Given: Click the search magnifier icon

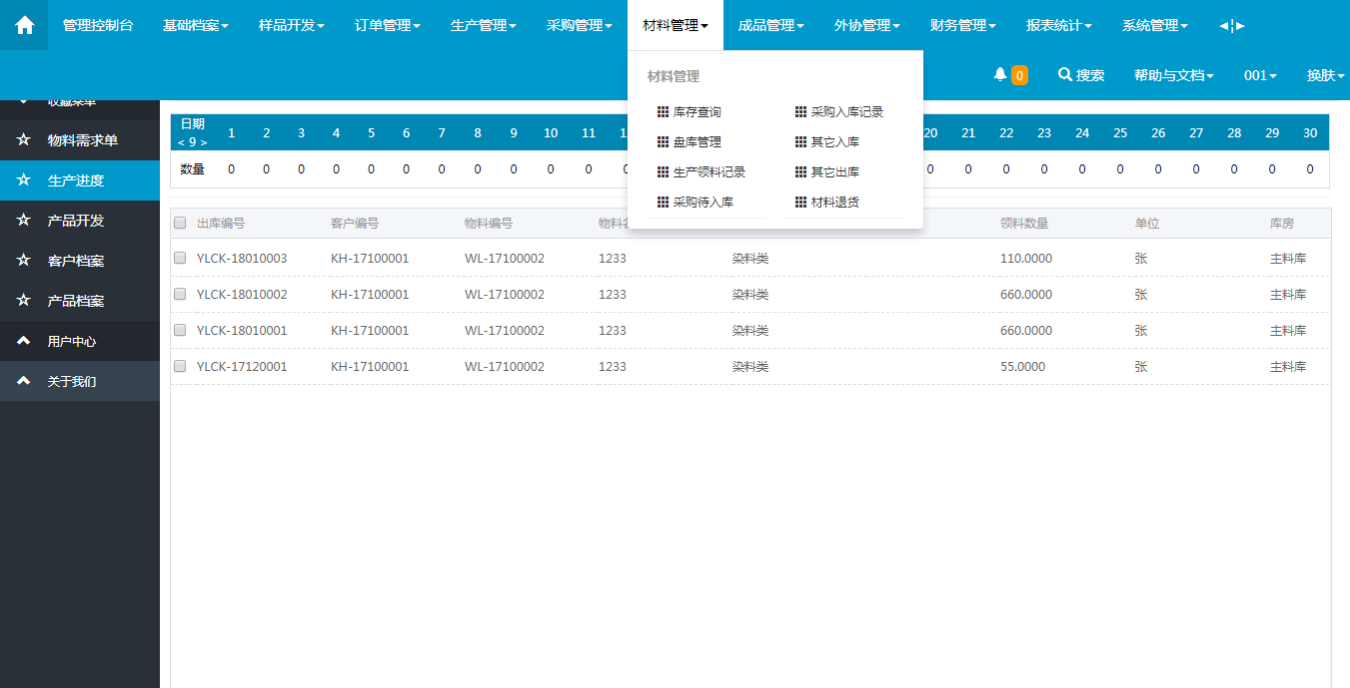Looking at the screenshot, I should (1065, 75).
